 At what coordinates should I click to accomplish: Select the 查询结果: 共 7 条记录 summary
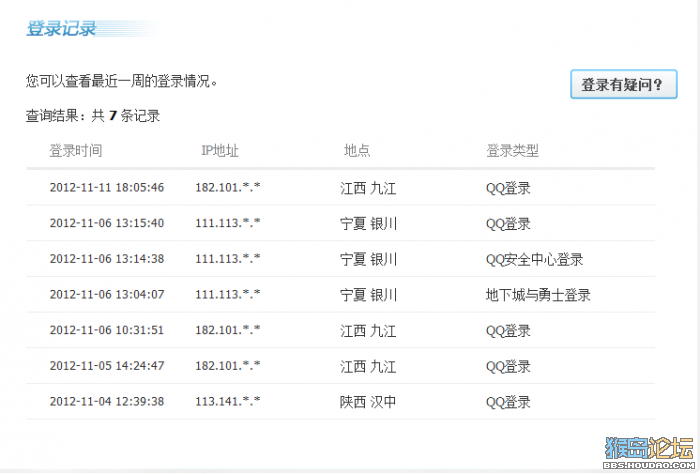coord(93,116)
